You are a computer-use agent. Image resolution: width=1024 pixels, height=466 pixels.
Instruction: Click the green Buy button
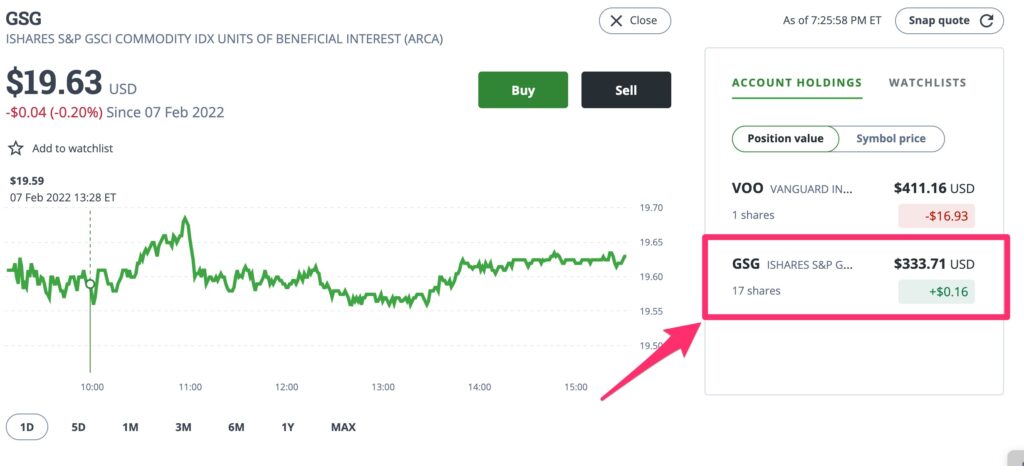pos(523,90)
